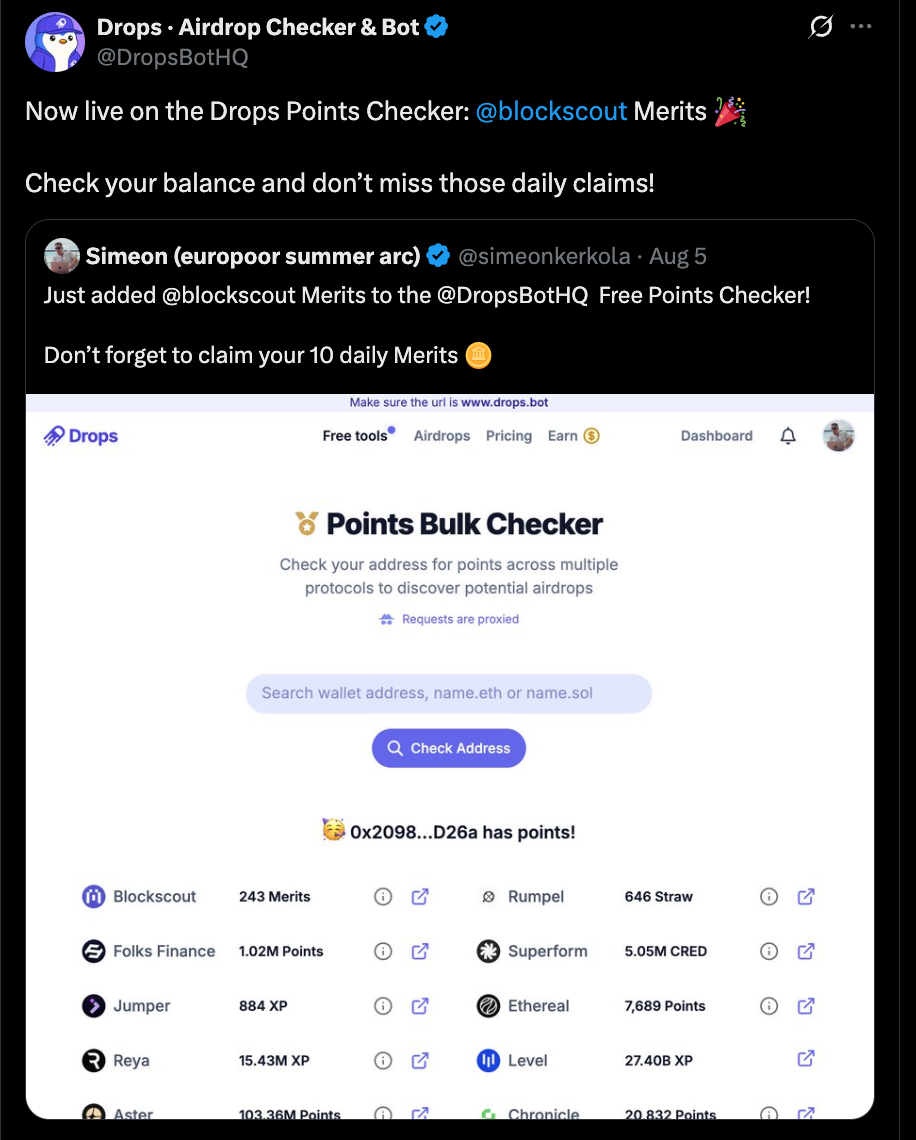916x1140 pixels.
Task: Go to the Pricing page
Action: point(509,436)
